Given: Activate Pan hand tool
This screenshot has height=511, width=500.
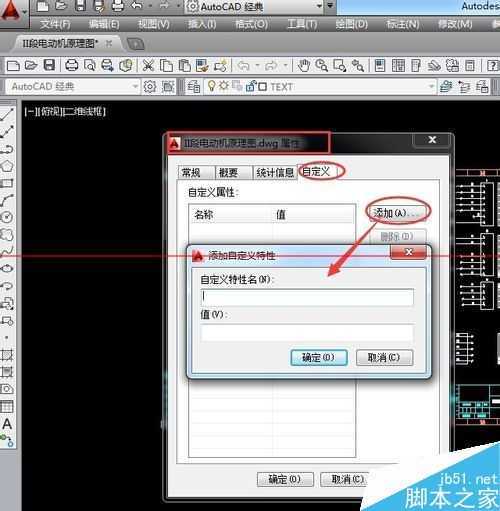Looking at the screenshot, I should pyautogui.click(x=304, y=65).
